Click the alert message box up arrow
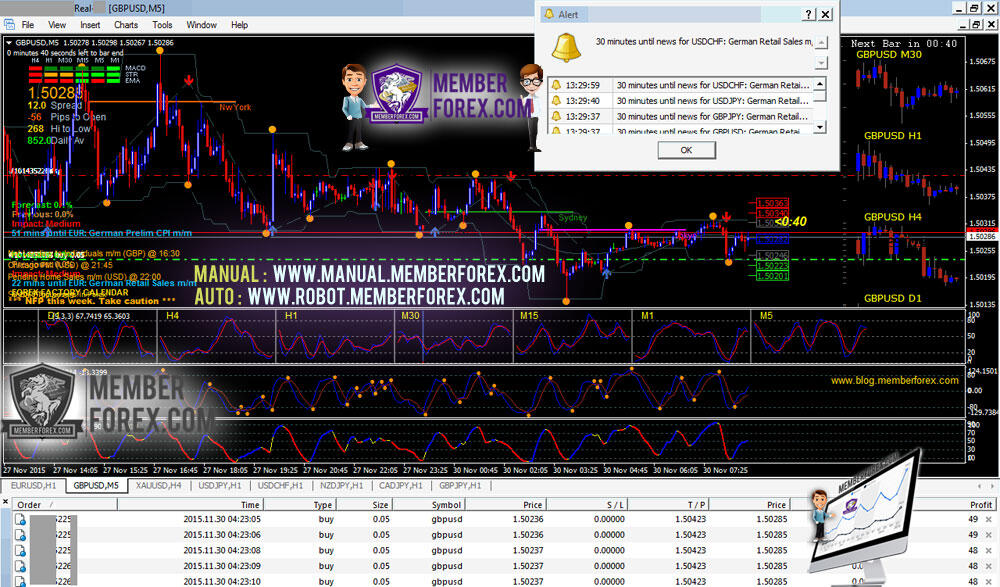This screenshot has width=1000, height=587. click(x=821, y=43)
